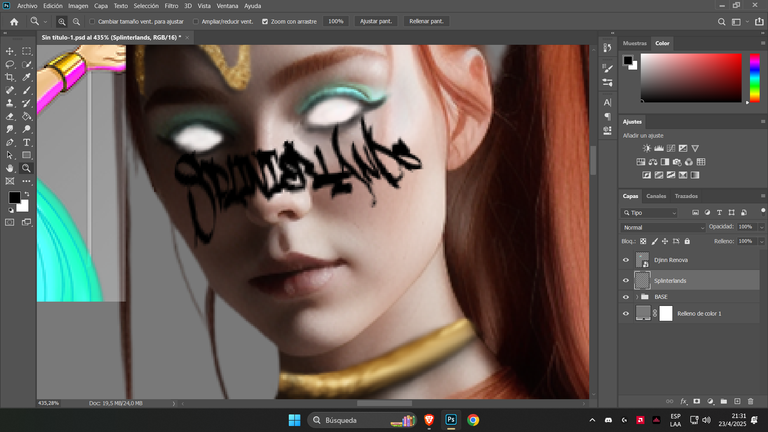Open the layer filter Tipo dropdown
The image size is (768, 432).
pyautogui.click(x=649, y=213)
